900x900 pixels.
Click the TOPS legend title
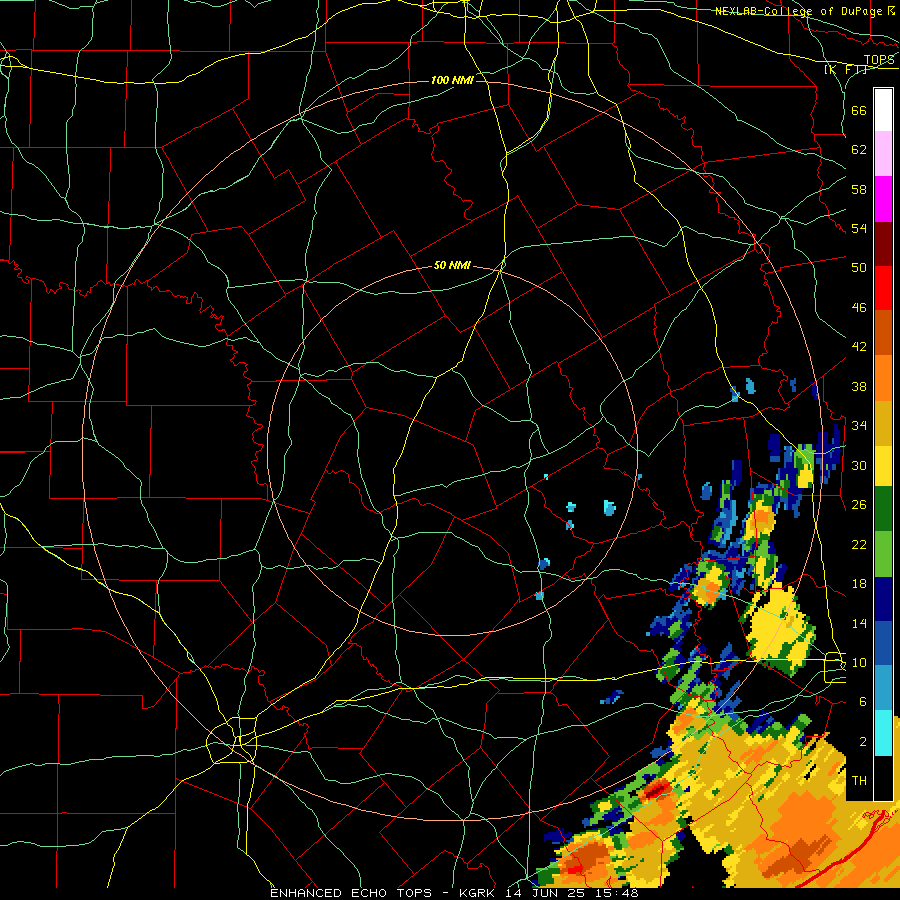click(x=879, y=60)
